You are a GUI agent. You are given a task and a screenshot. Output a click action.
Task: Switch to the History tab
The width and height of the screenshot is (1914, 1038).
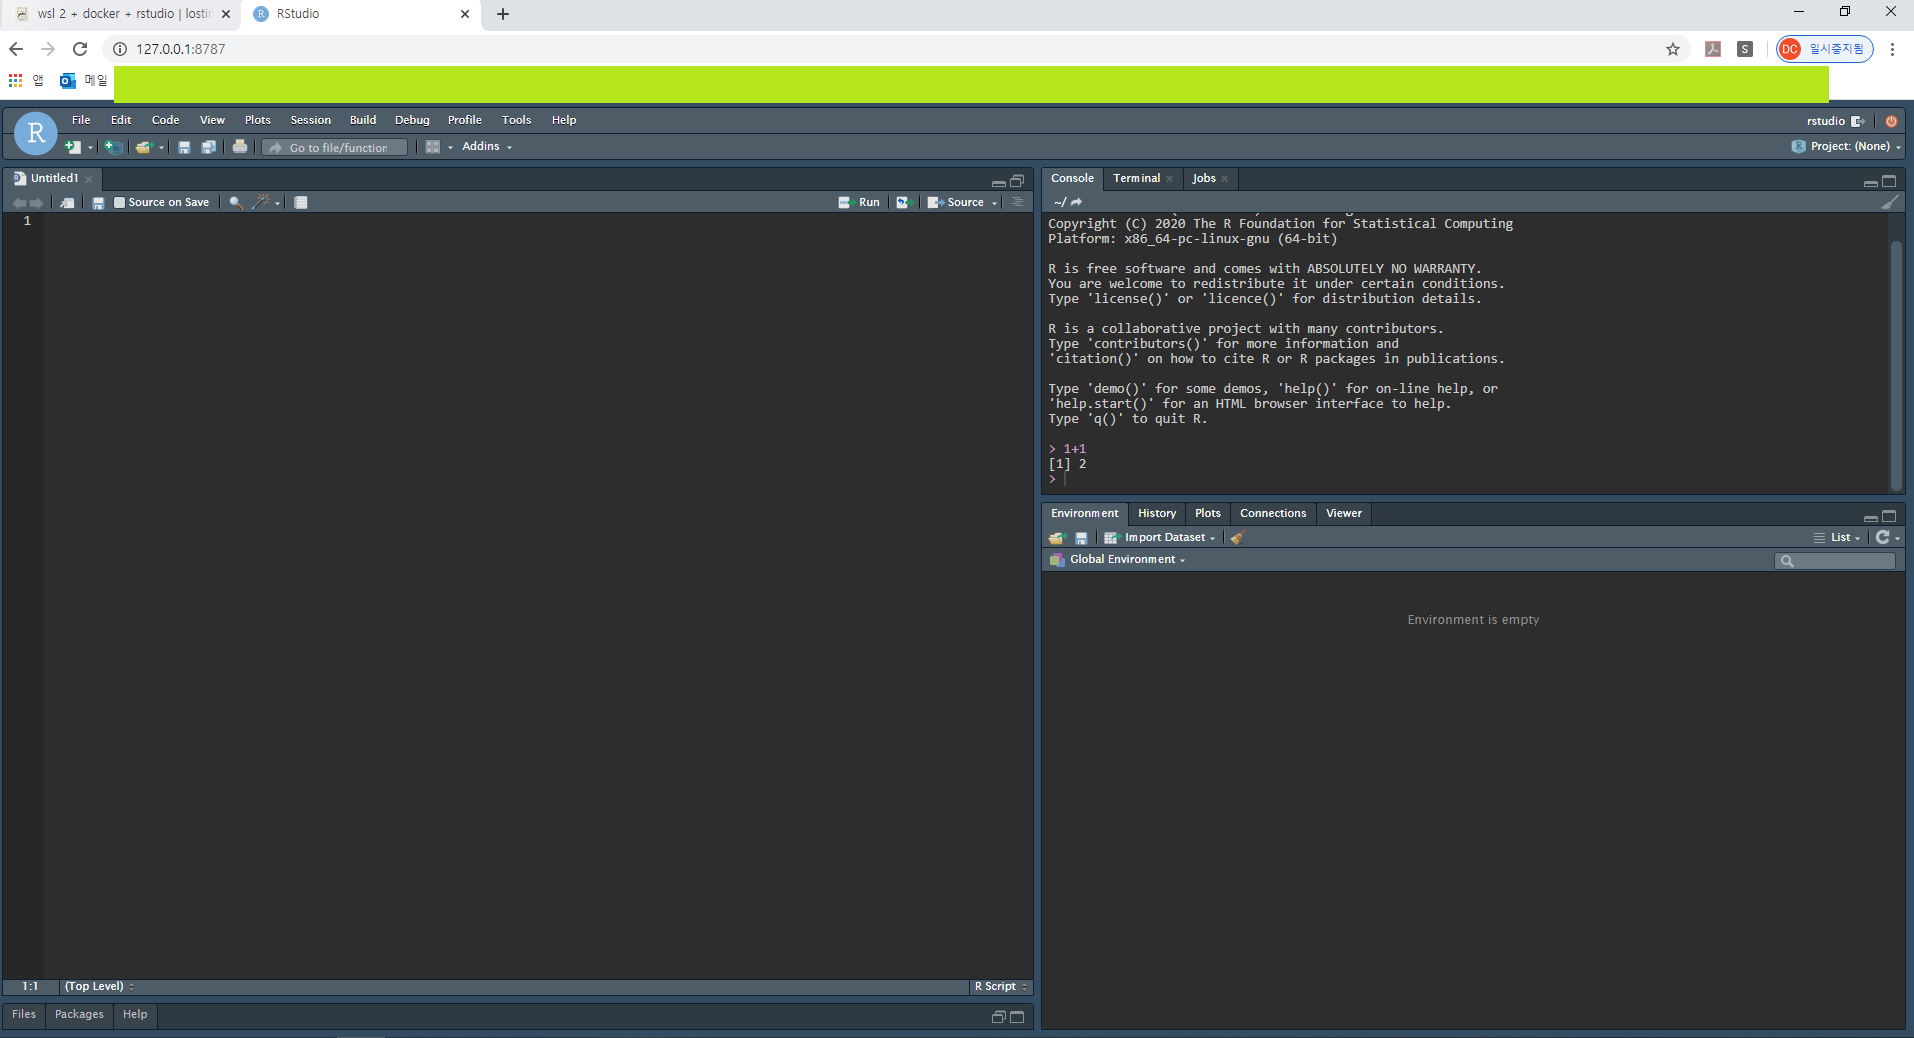click(1157, 514)
